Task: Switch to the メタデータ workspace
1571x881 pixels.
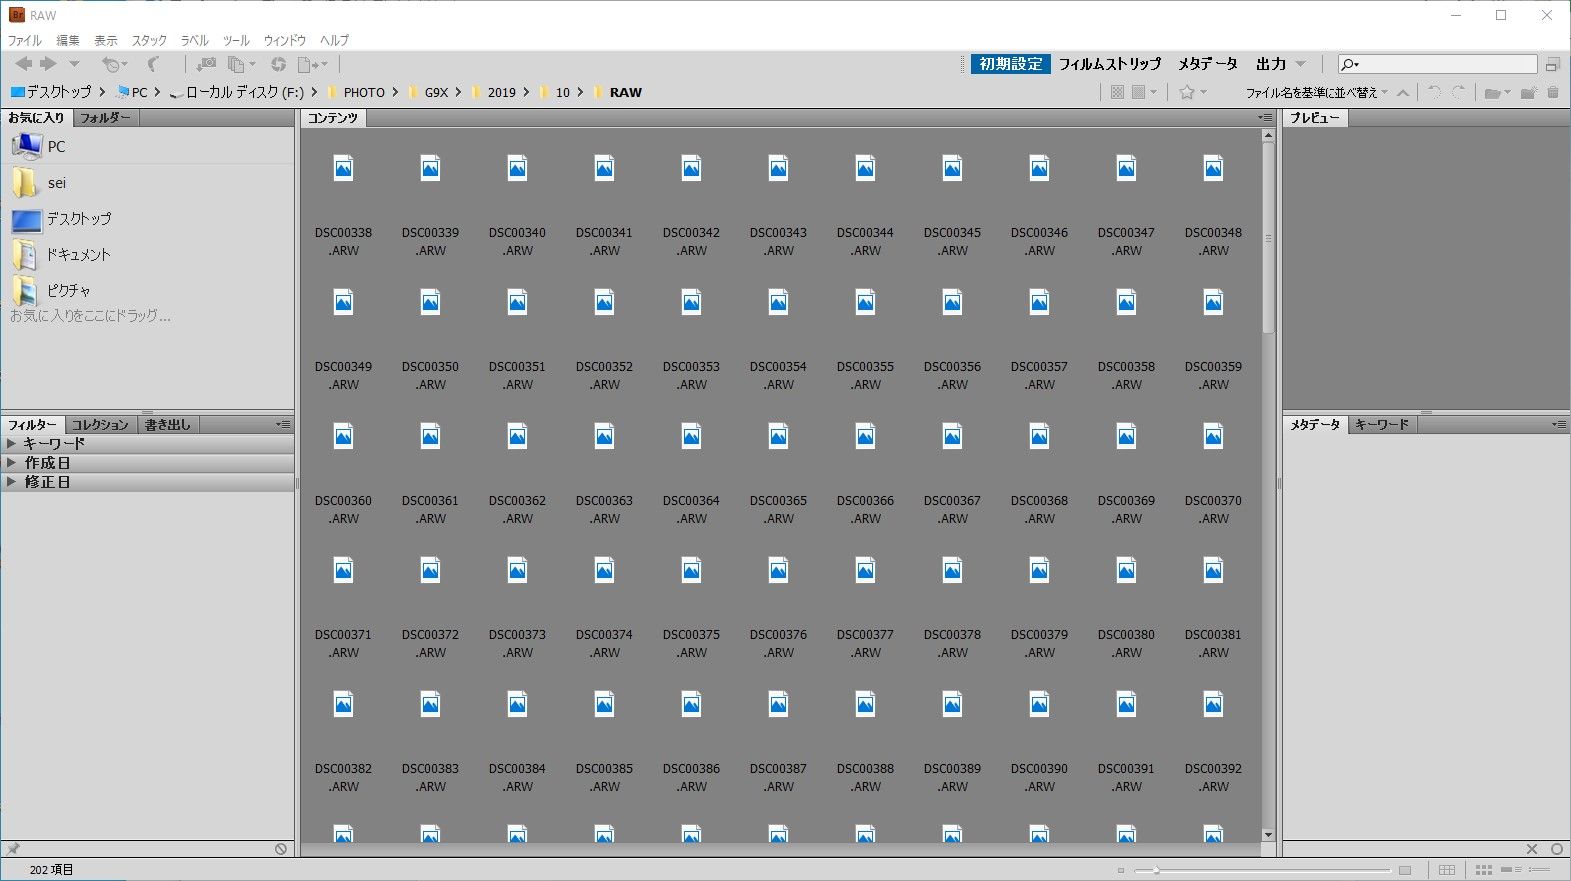Action: pos(1207,64)
